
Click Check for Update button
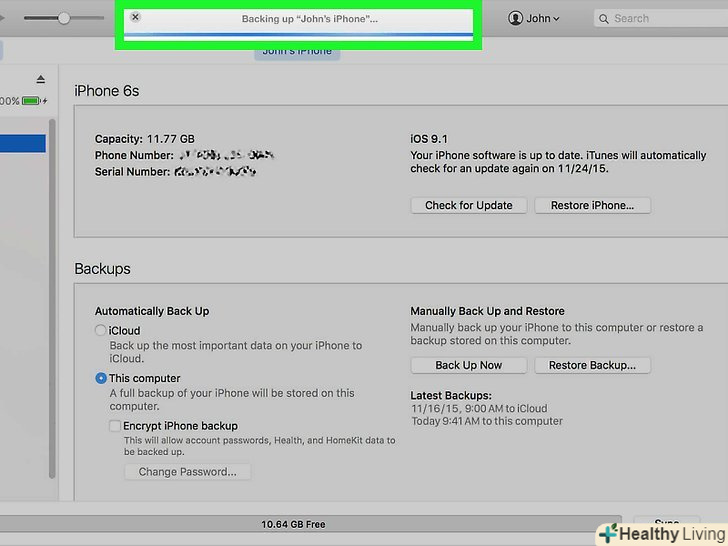click(x=468, y=205)
